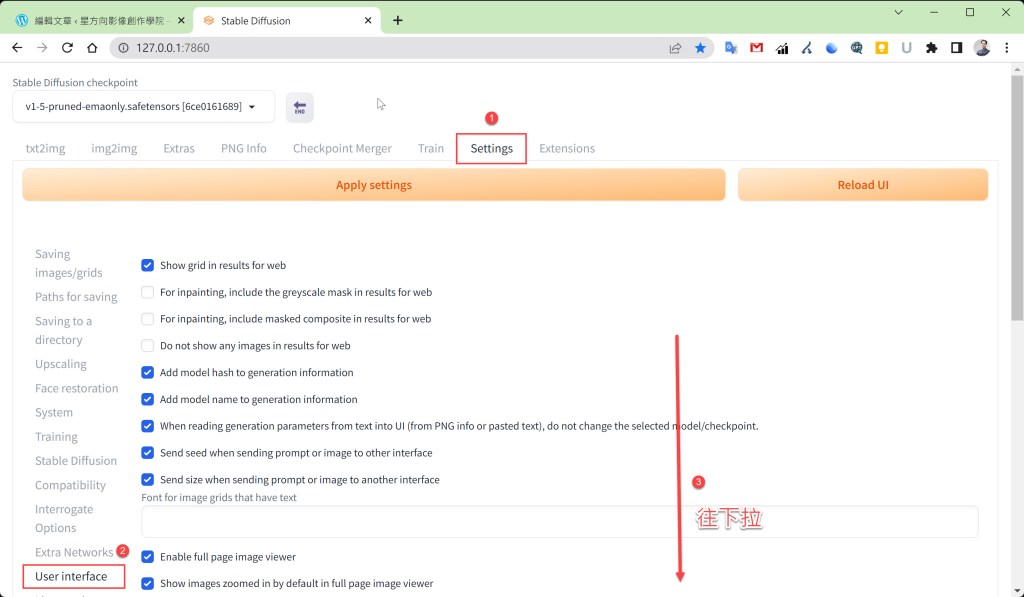Open the Chrome side panel icon
Viewport: 1024px width, 597px height.
pyautogui.click(x=956, y=47)
